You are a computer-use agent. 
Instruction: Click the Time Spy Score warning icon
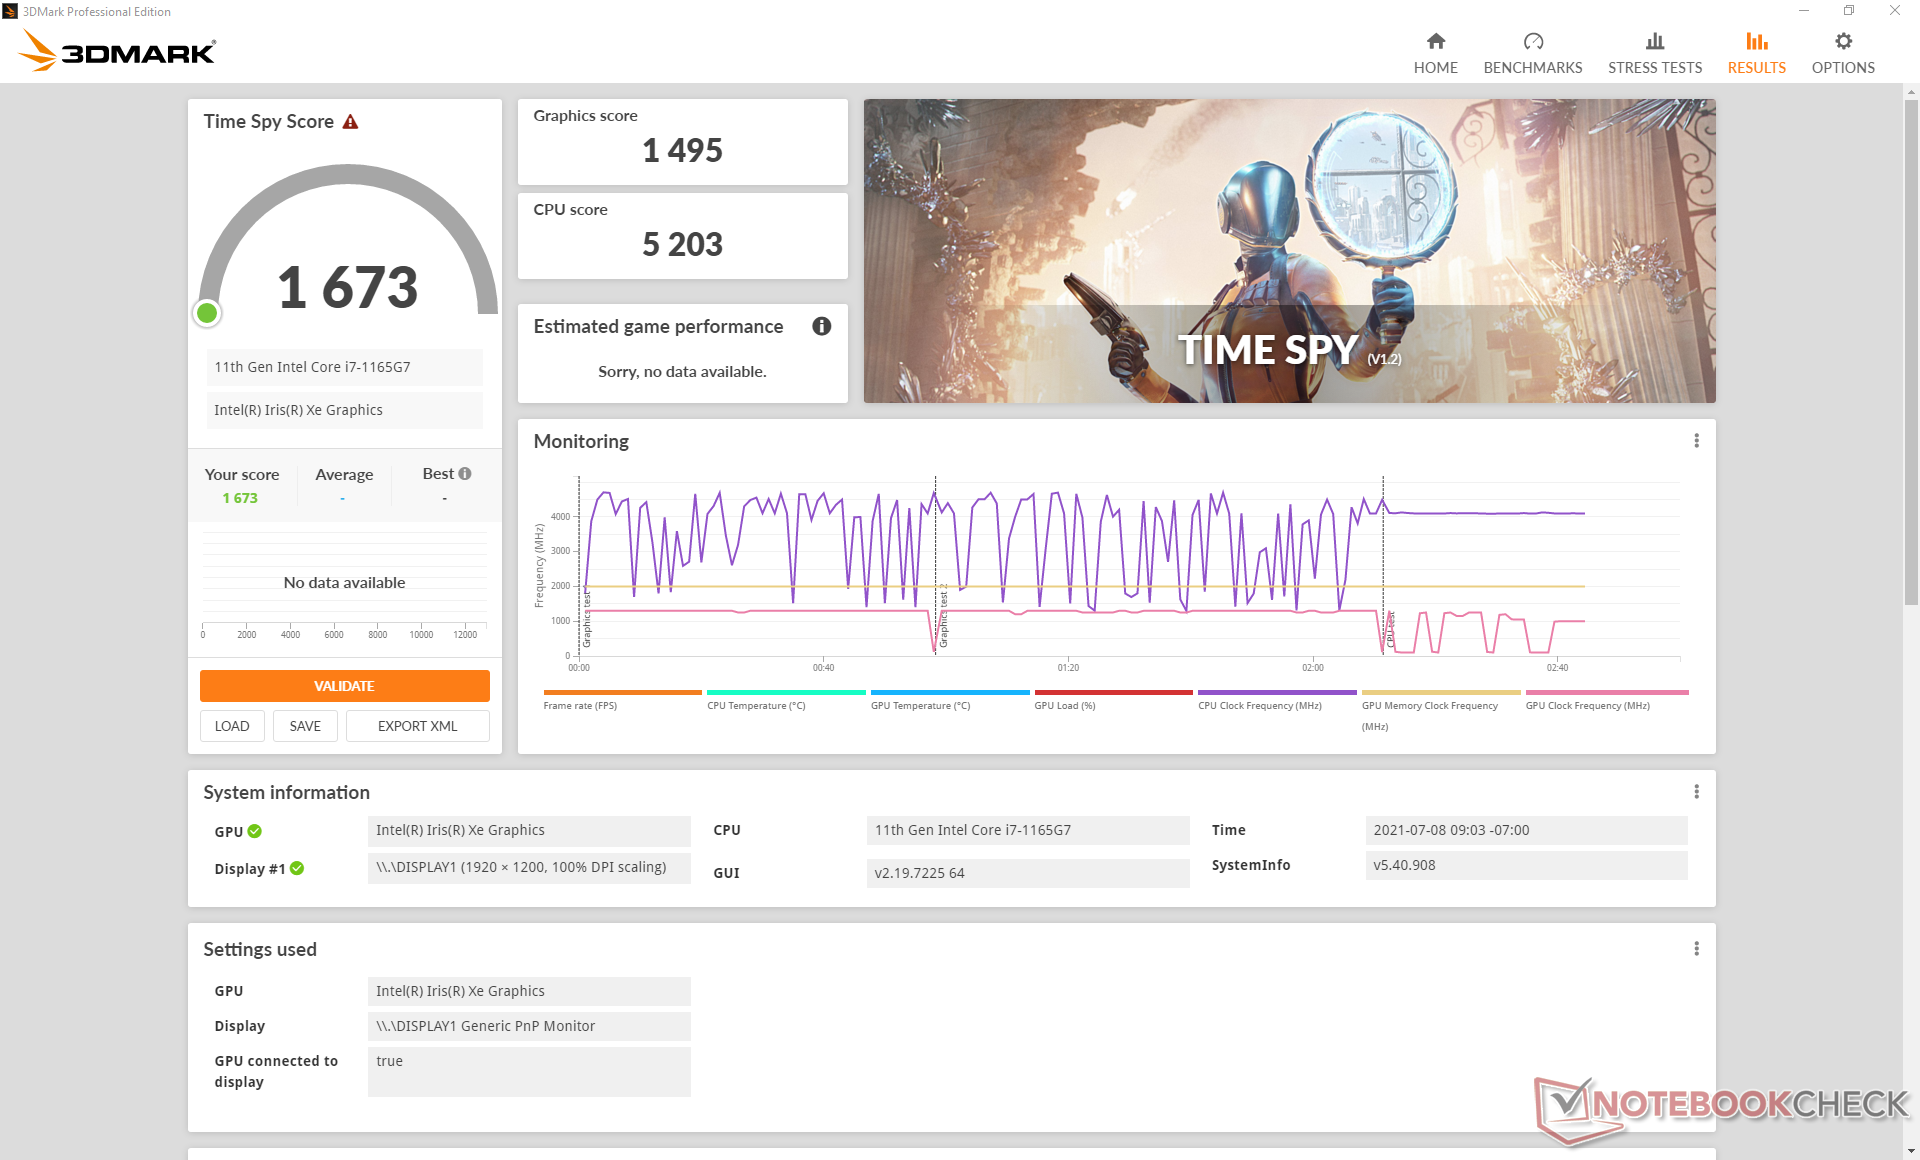tap(350, 122)
